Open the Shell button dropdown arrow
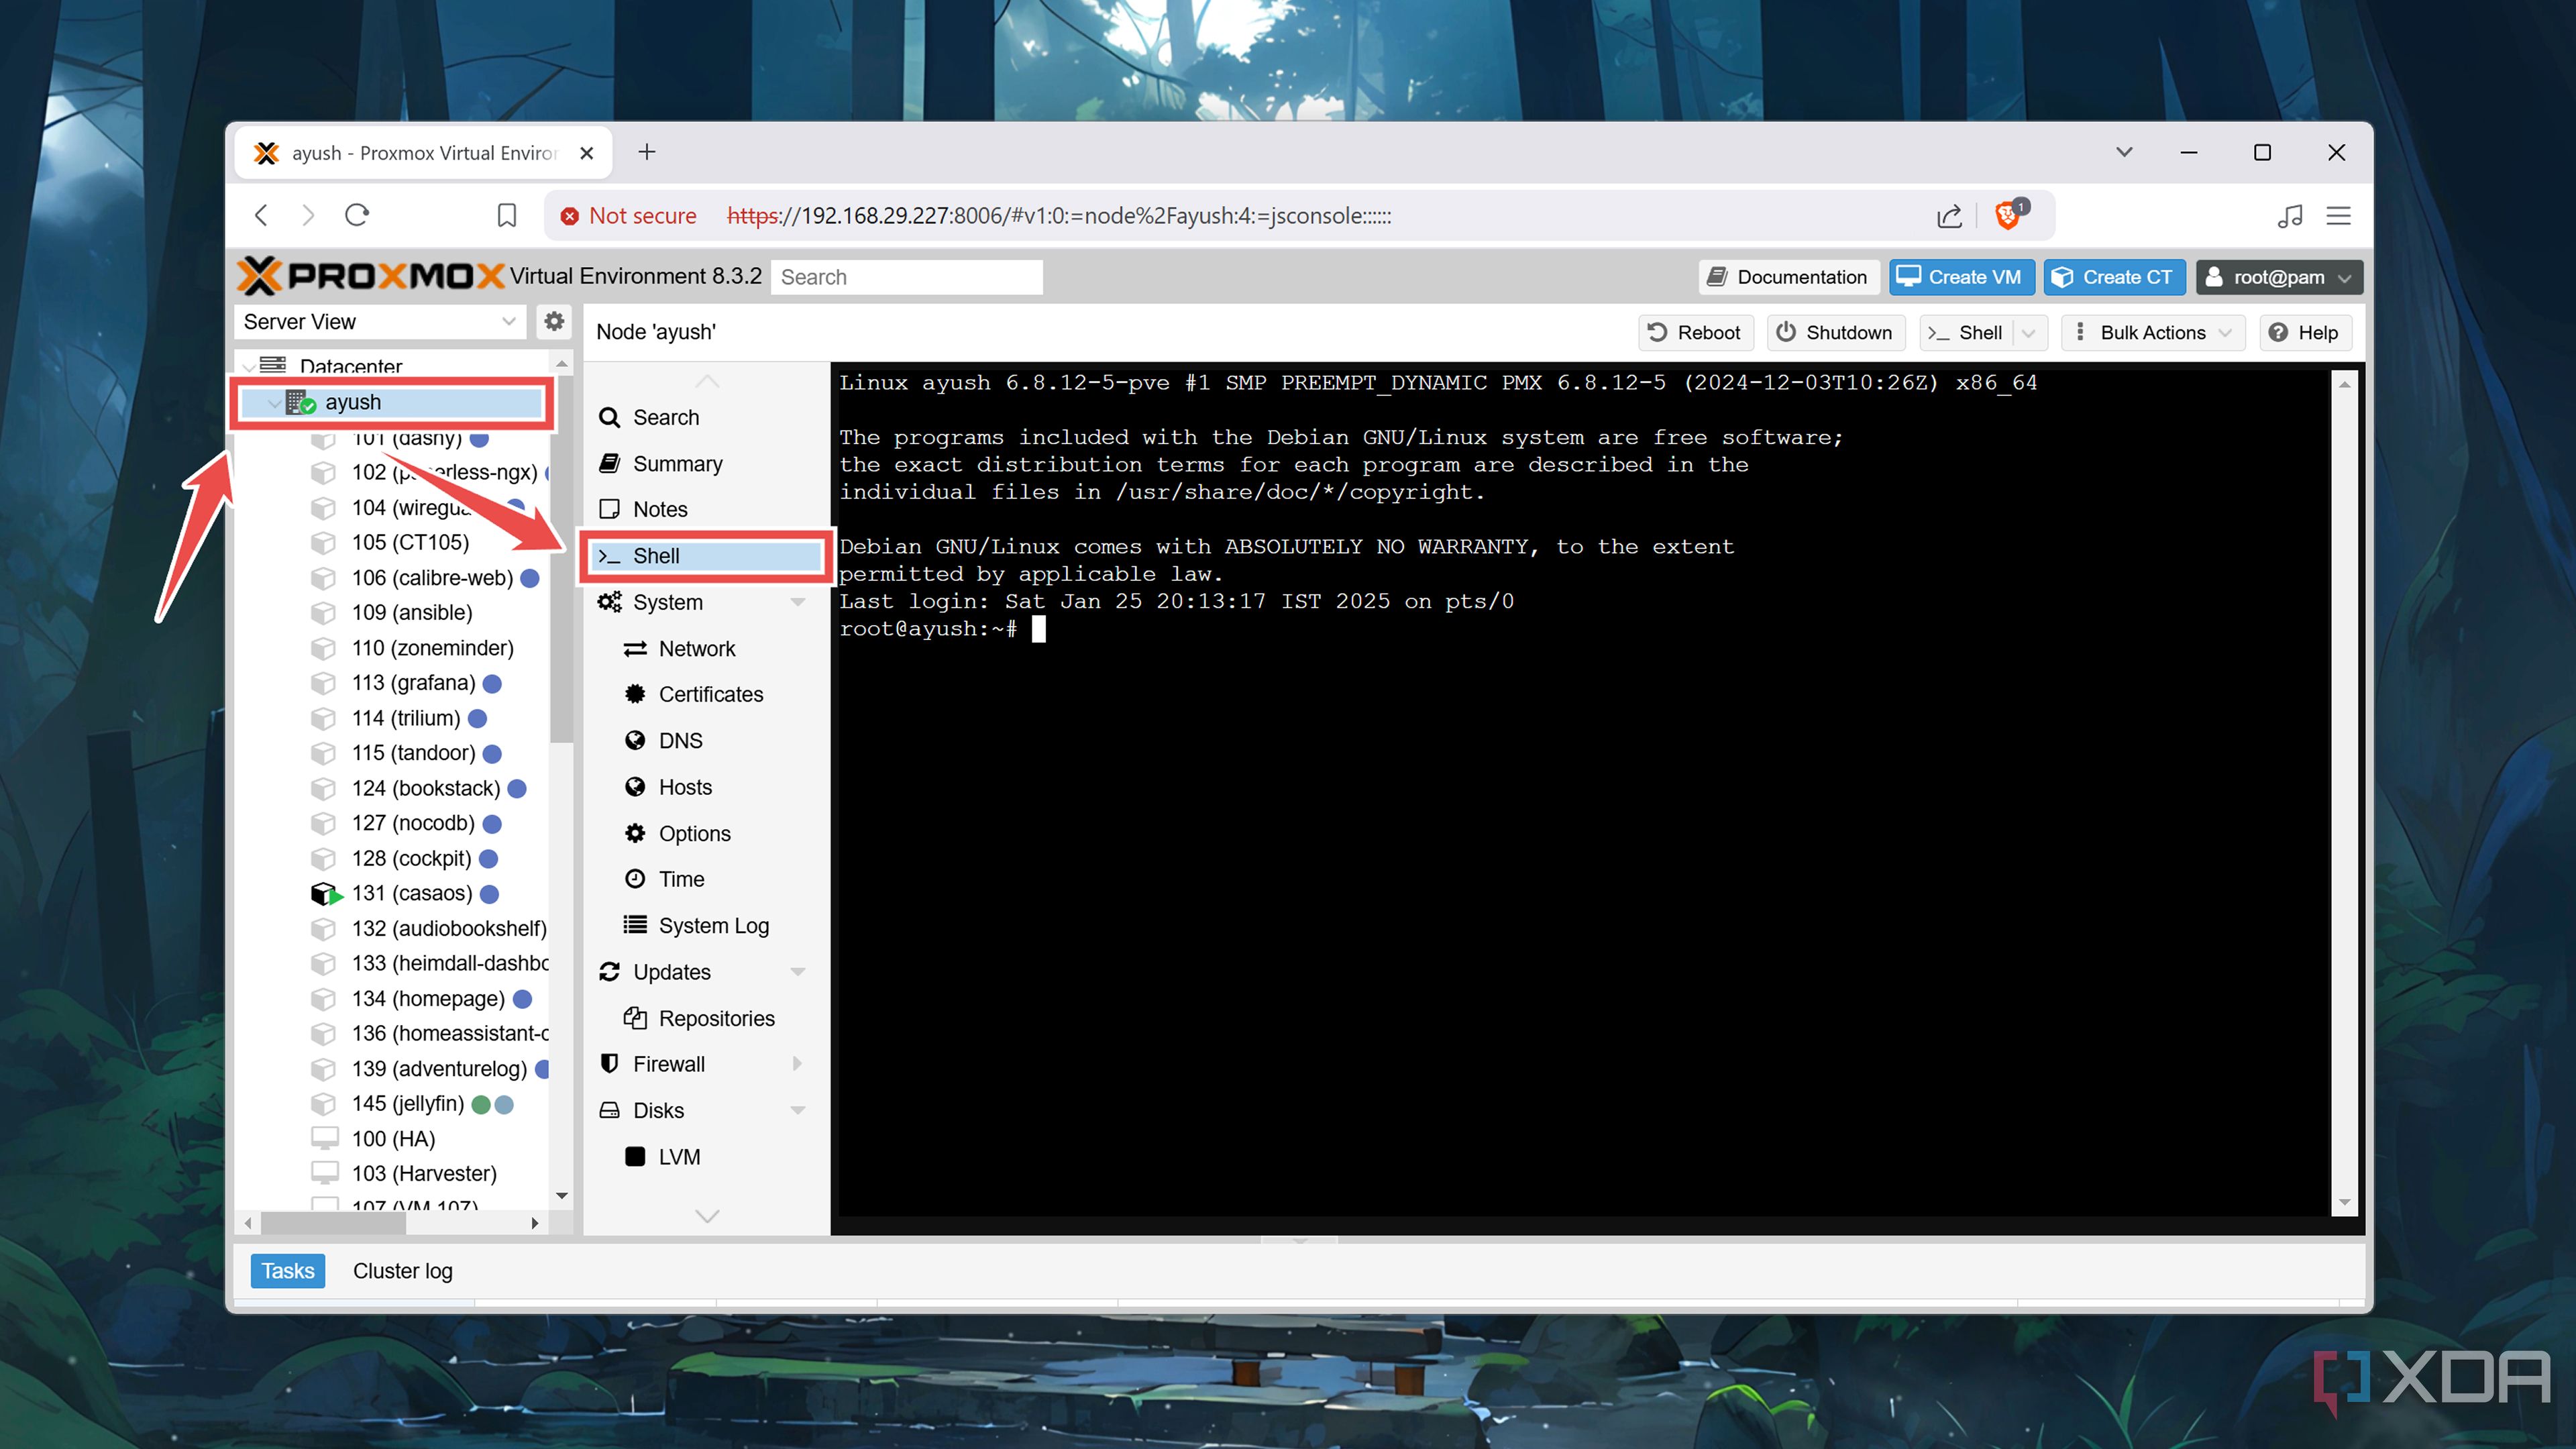 tap(2029, 333)
